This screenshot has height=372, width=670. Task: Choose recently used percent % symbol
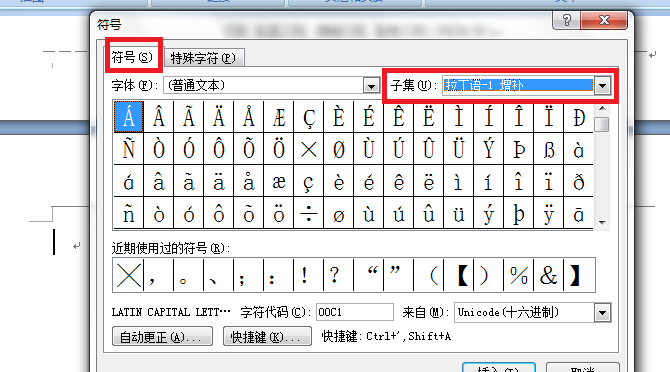[519, 275]
